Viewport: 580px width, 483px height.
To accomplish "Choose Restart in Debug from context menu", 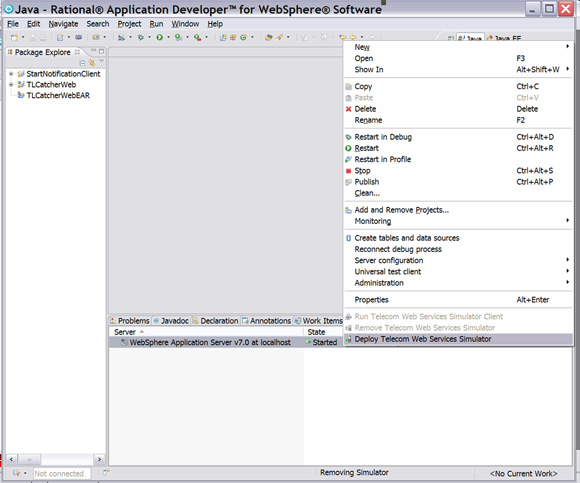I will (x=459, y=137).
